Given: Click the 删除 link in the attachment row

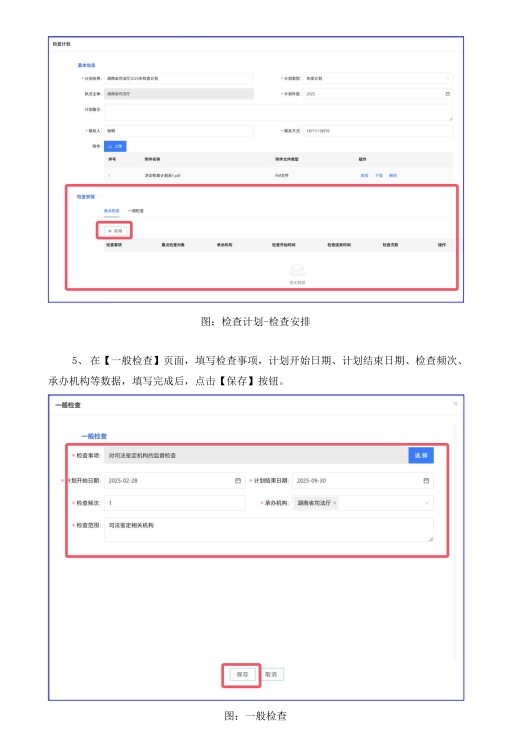Looking at the screenshot, I should (393, 176).
